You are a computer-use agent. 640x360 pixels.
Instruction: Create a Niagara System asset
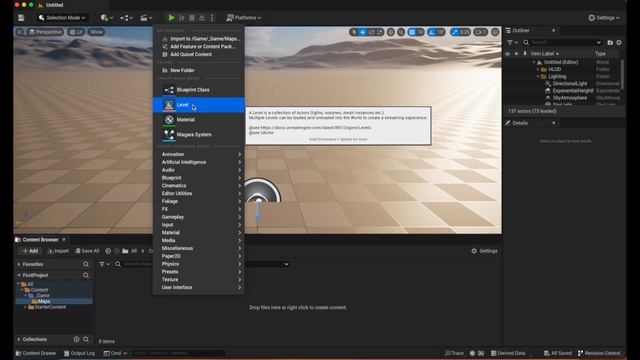[199, 134]
